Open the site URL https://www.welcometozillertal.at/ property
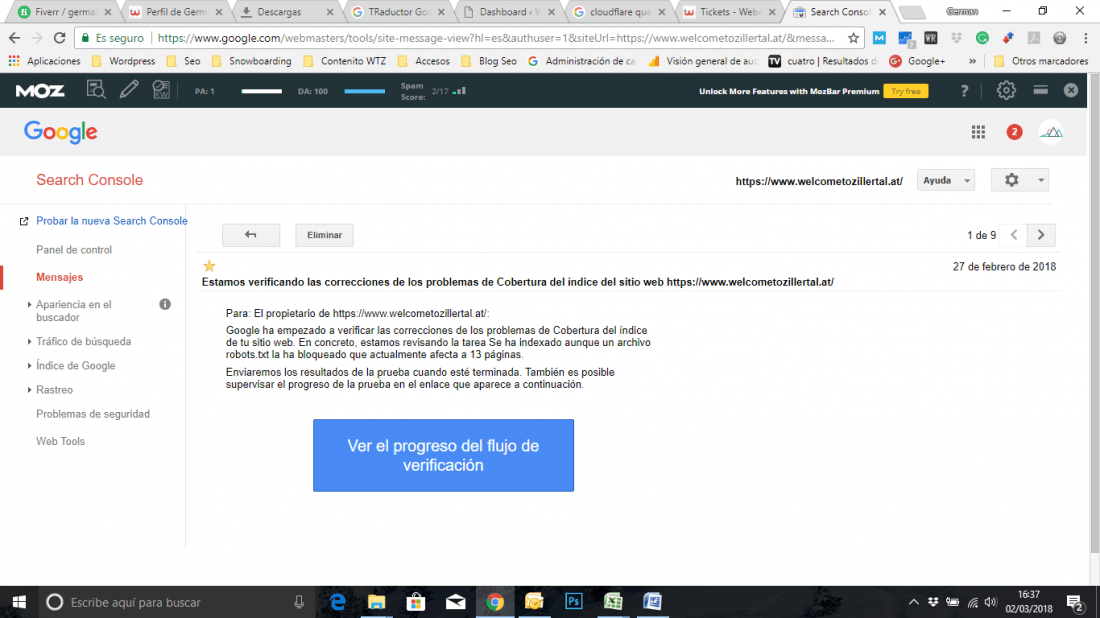Image resolution: width=1100 pixels, height=618 pixels. (819, 181)
